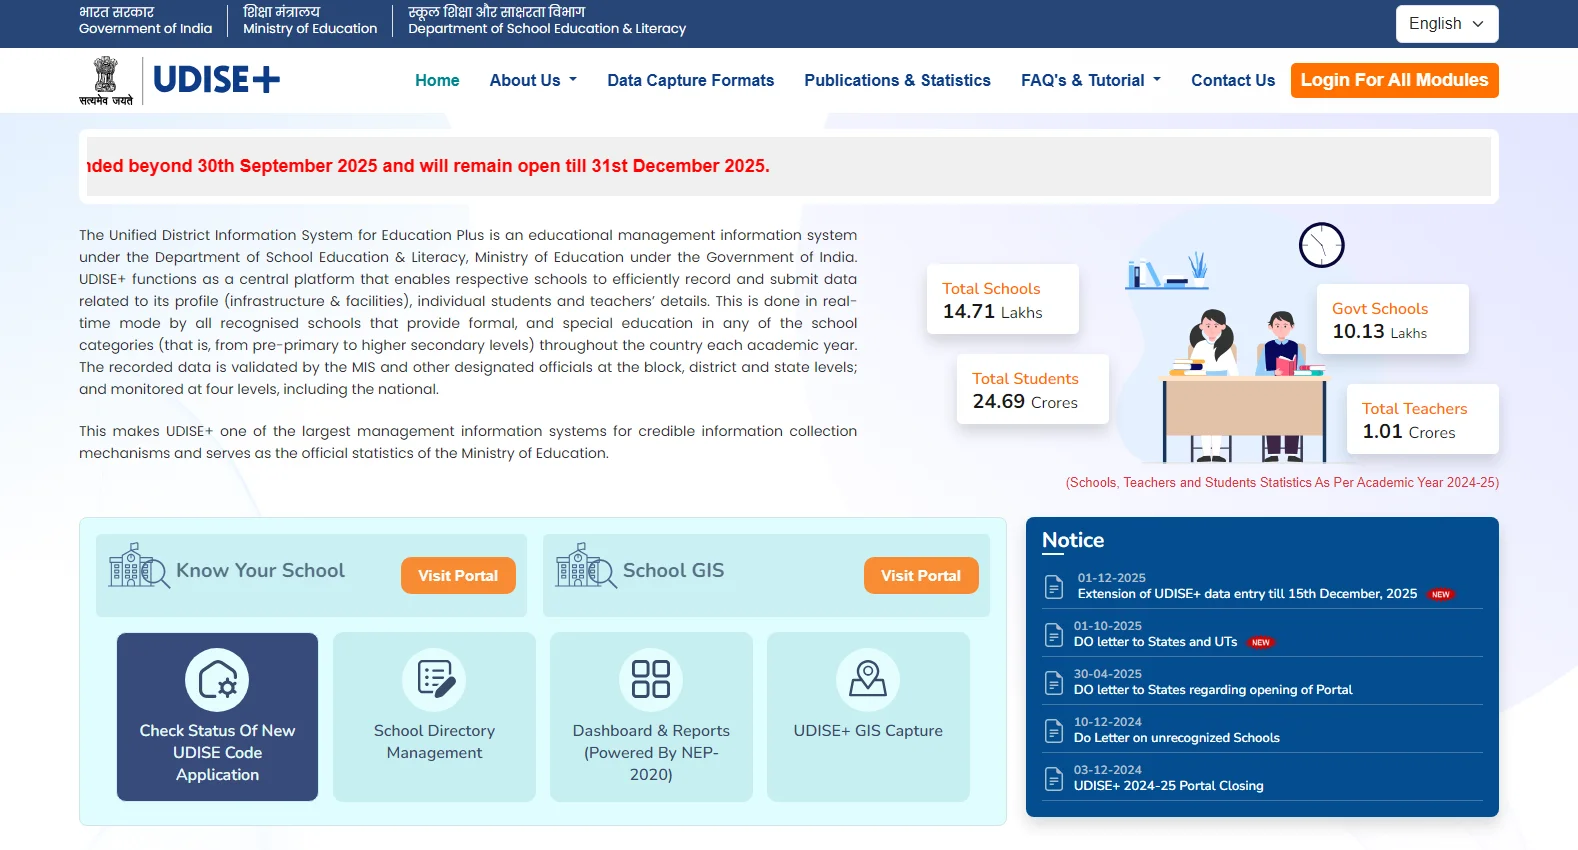Click the scrolling red announcement text
The height and width of the screenshot is (850, 1578).
[x=428, y=166]
